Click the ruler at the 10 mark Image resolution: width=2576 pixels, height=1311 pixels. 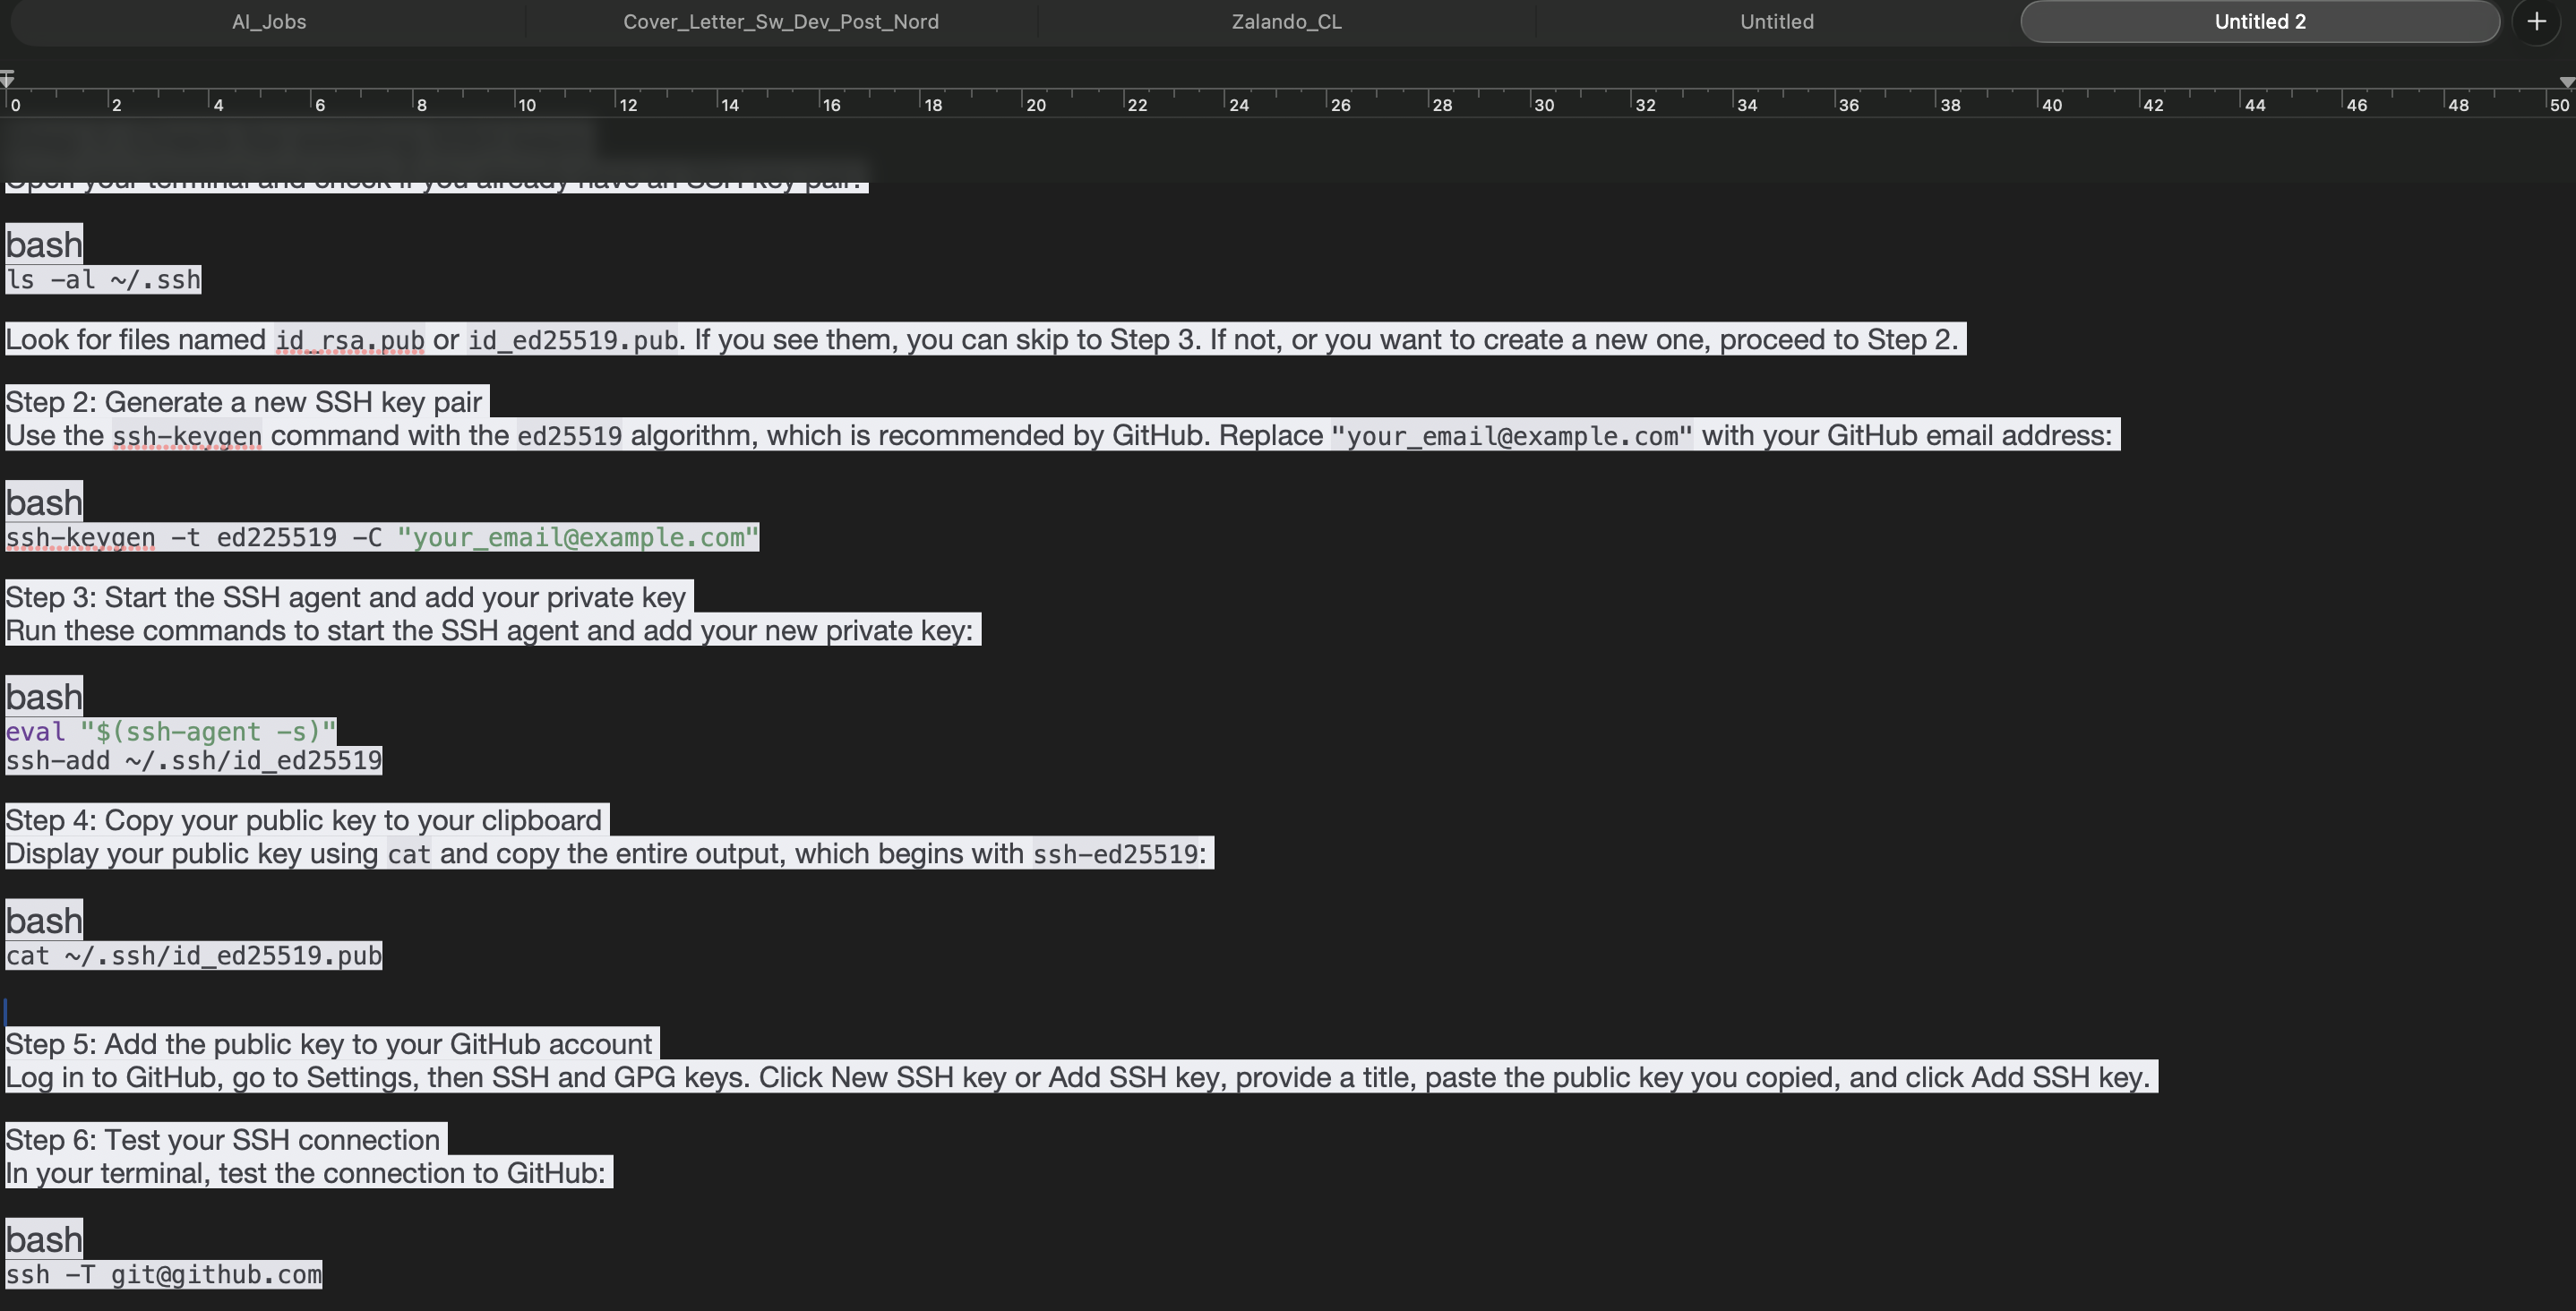click(x=516, y=102)
